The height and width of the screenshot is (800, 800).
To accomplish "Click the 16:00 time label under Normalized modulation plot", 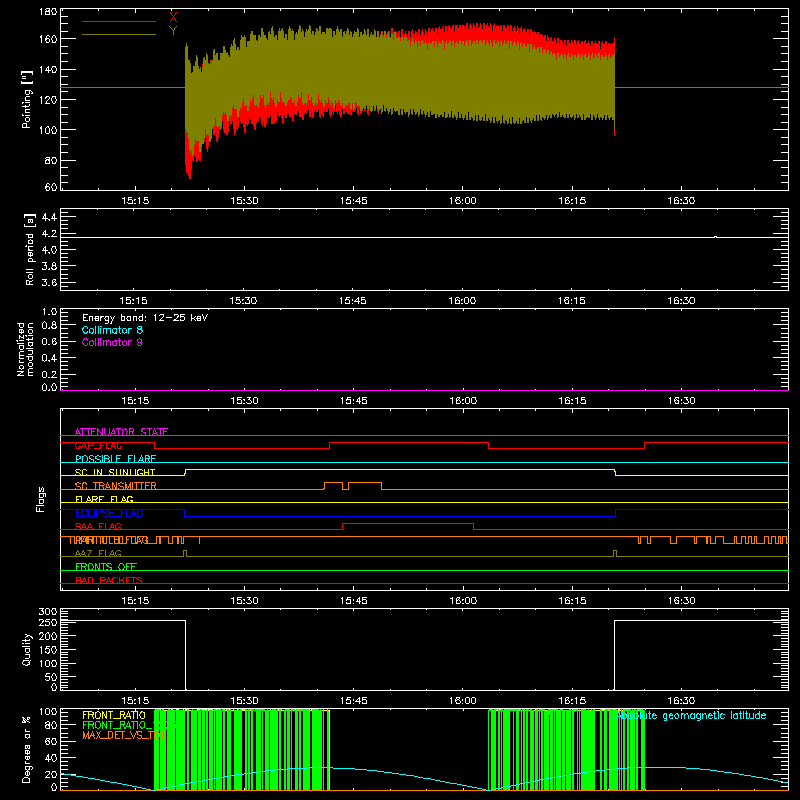I will [463, 401].
